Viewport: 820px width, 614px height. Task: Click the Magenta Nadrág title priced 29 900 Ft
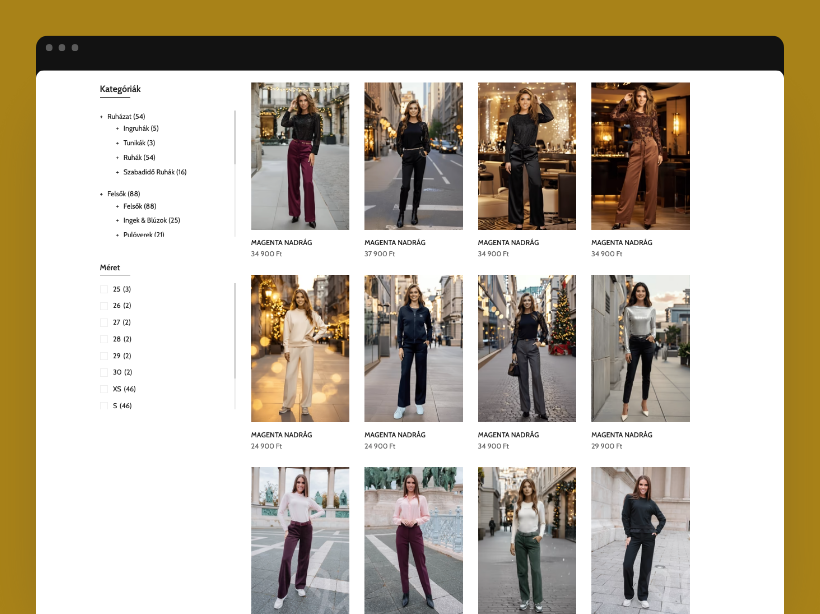point(622,435)
